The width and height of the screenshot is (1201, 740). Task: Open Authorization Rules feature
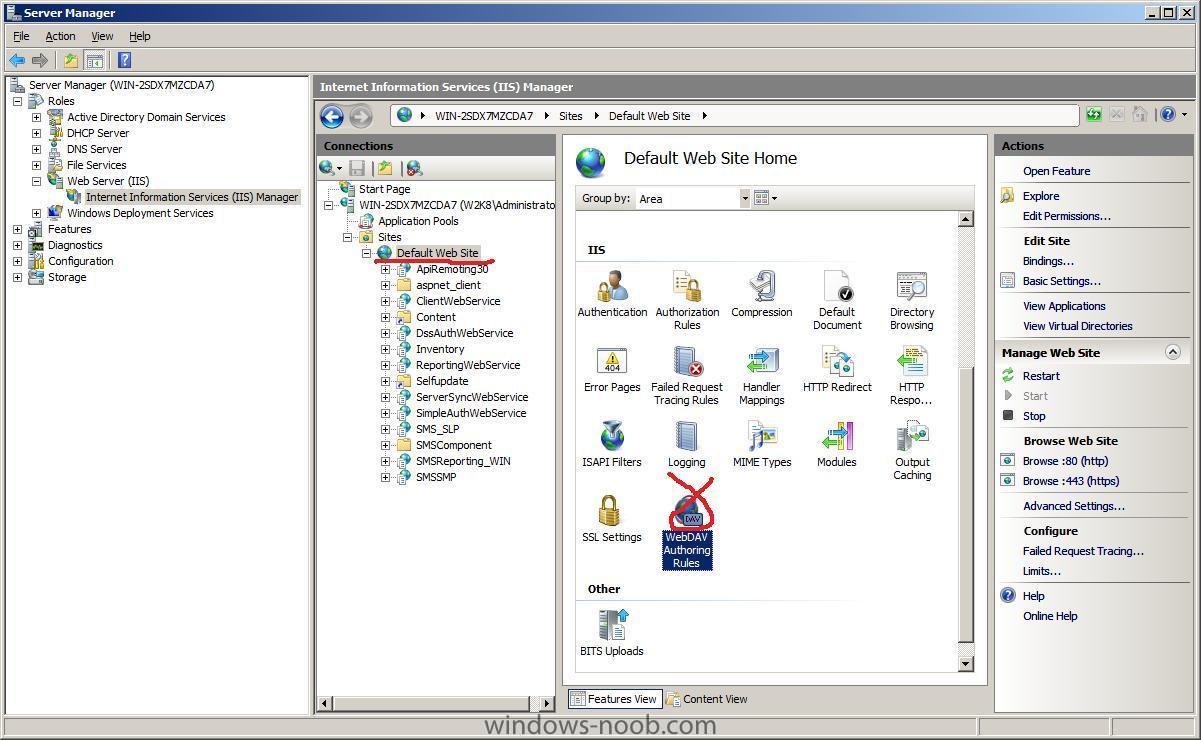click(687, 300)
